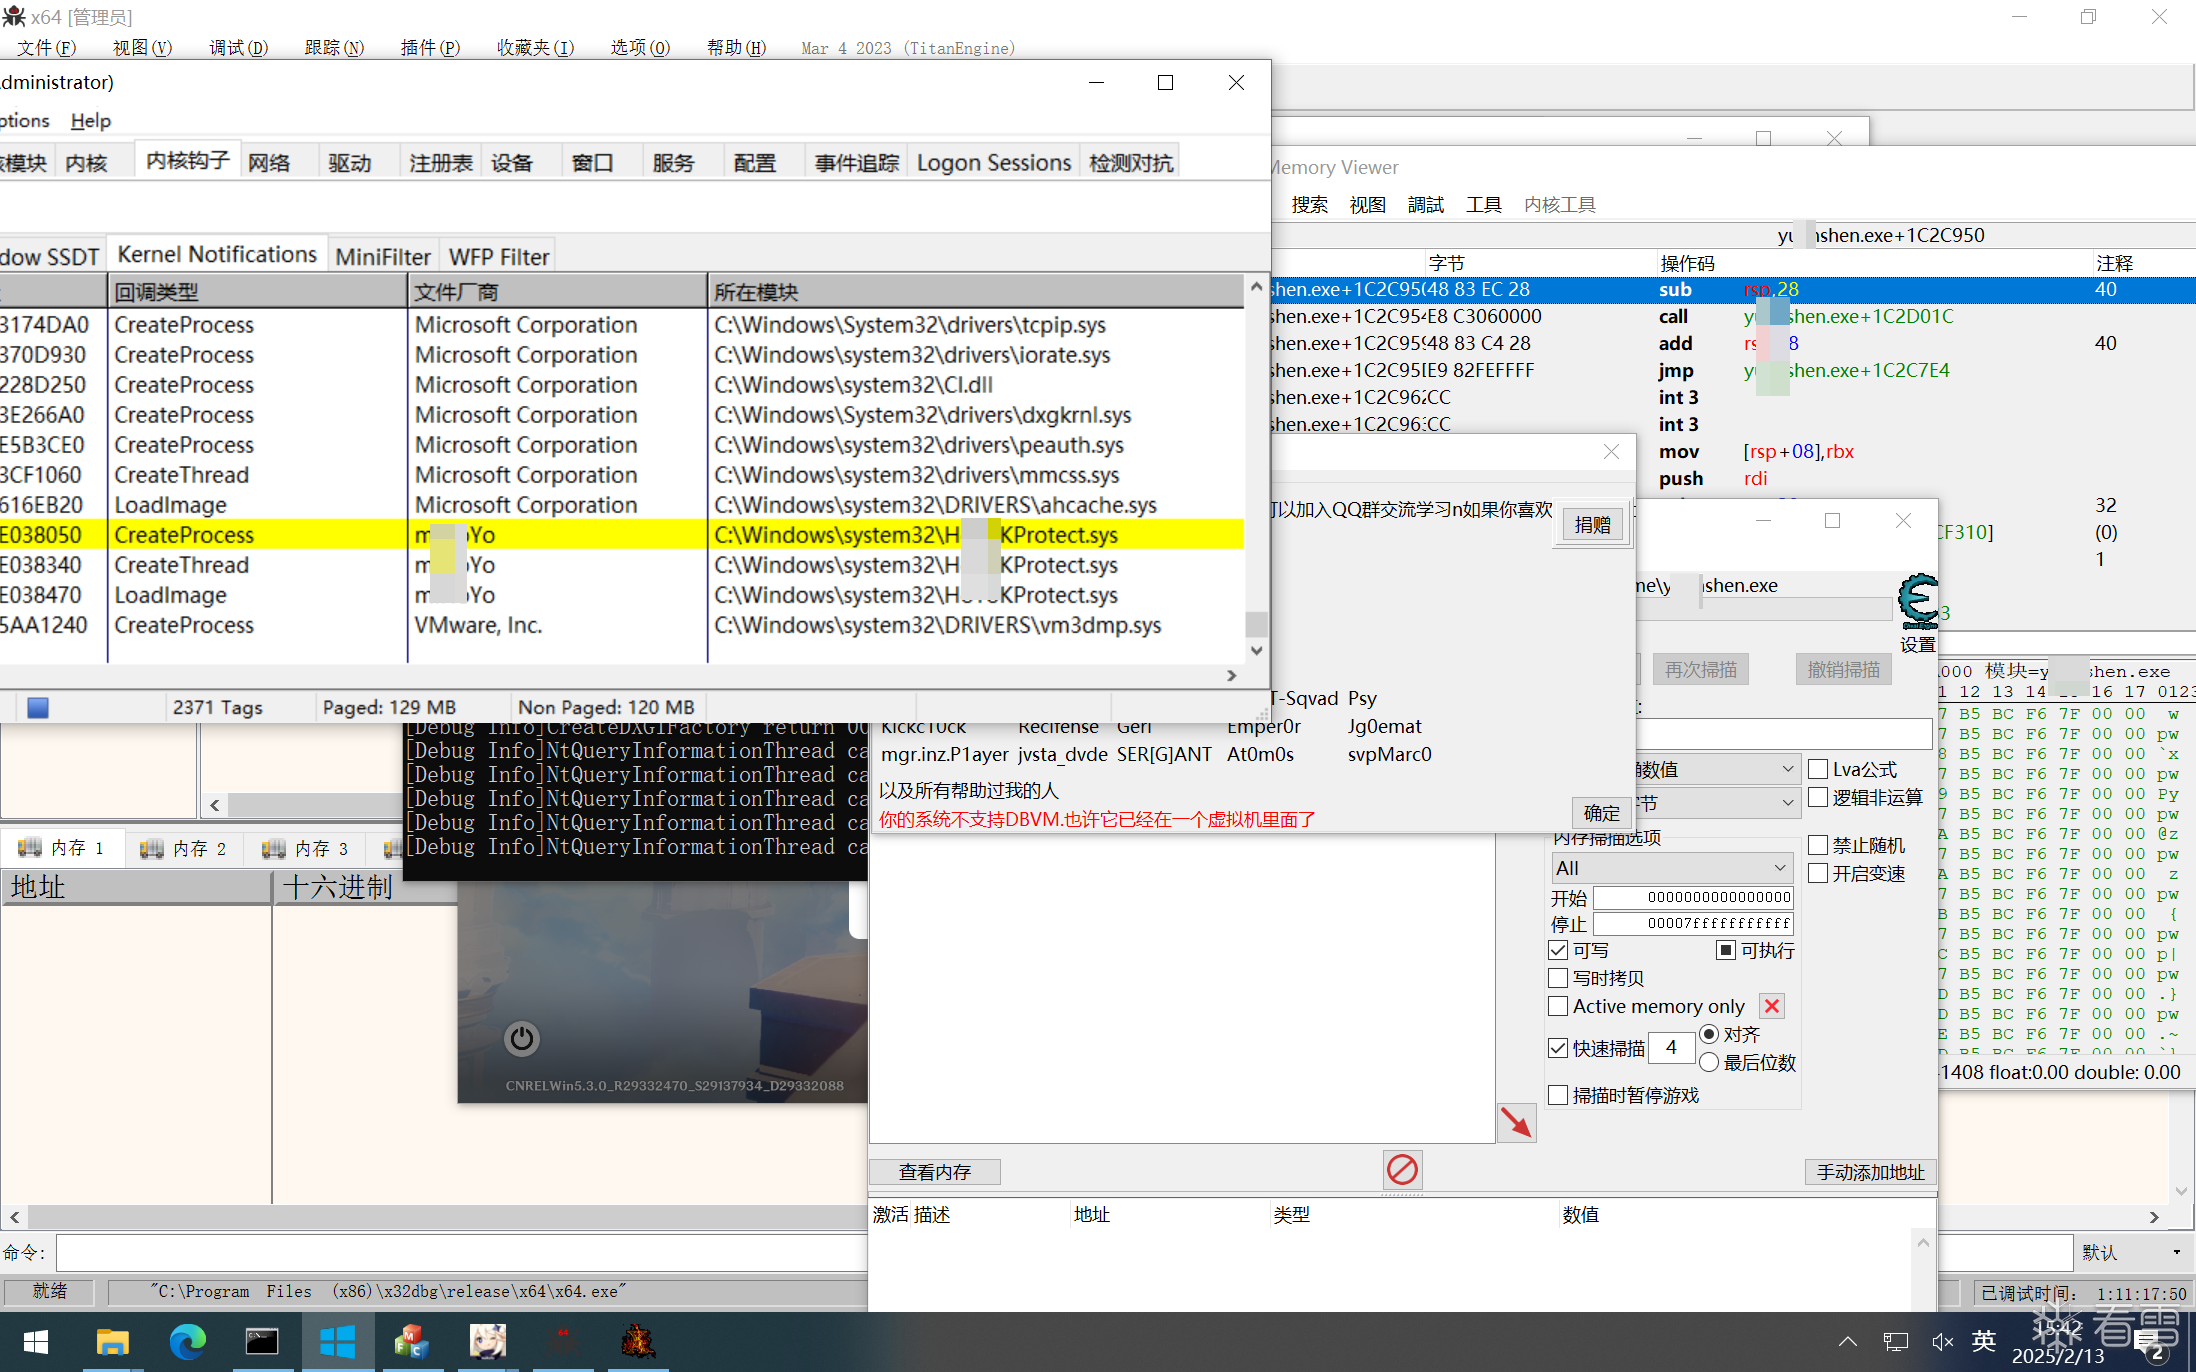Toggle 可写 writable checkbox
The height and width of the screenshot is (1372, 2196).
click(1558, 950)
